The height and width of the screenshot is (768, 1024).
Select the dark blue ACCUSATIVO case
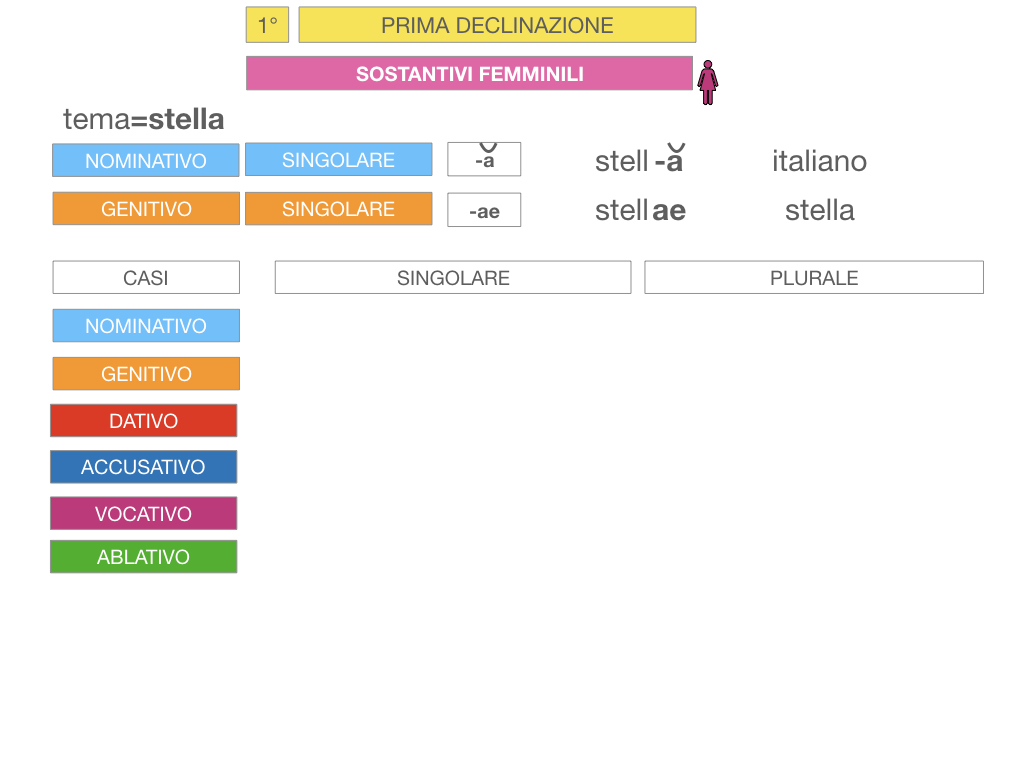tap(144, 467)
